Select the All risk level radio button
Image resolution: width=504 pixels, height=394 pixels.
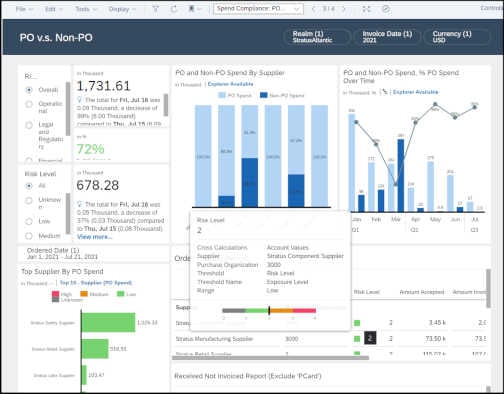[x=29, y=186]
